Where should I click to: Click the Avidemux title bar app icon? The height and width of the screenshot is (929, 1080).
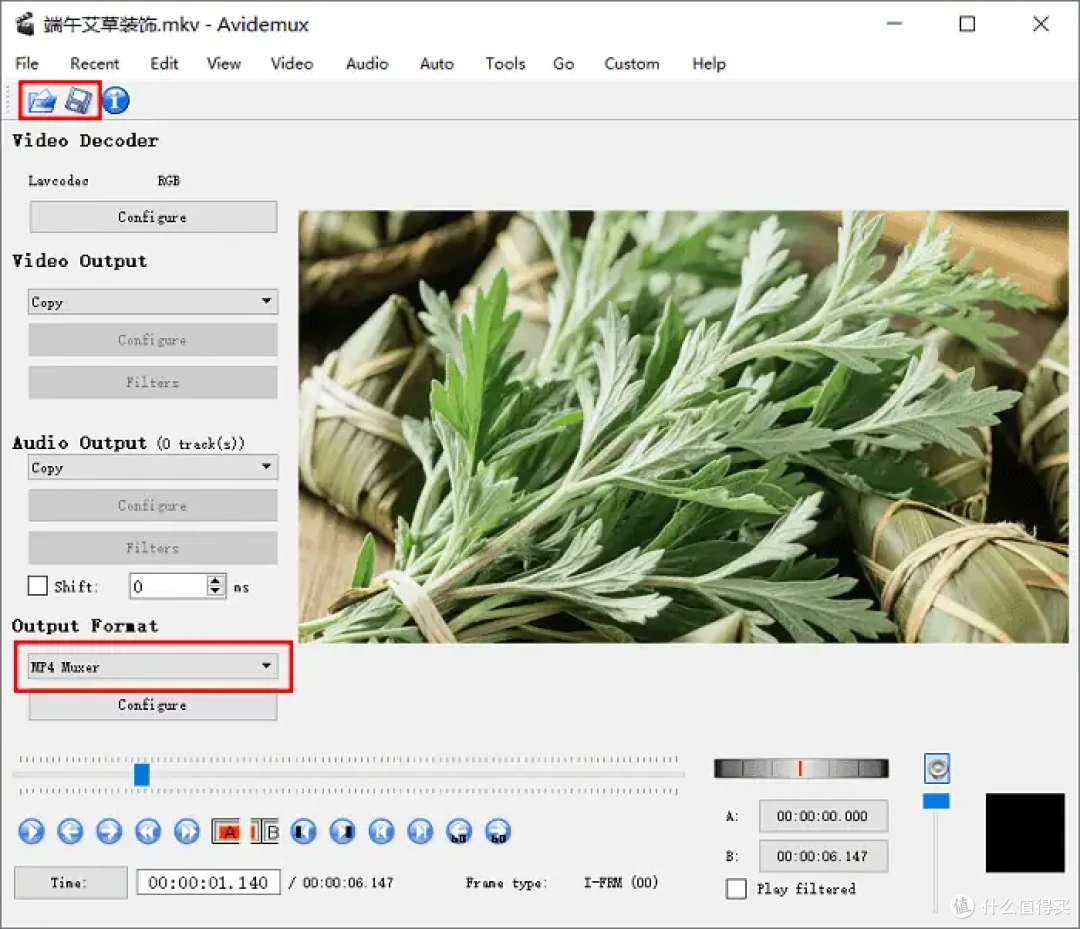[x=25, y=24]
